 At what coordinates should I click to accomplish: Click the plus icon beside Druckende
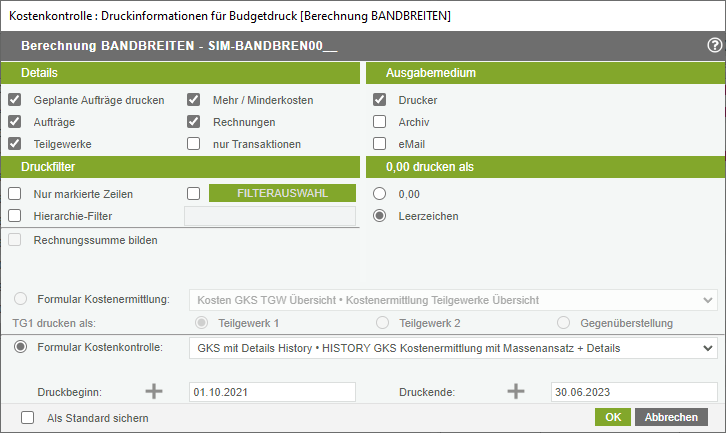coord(516,391)
